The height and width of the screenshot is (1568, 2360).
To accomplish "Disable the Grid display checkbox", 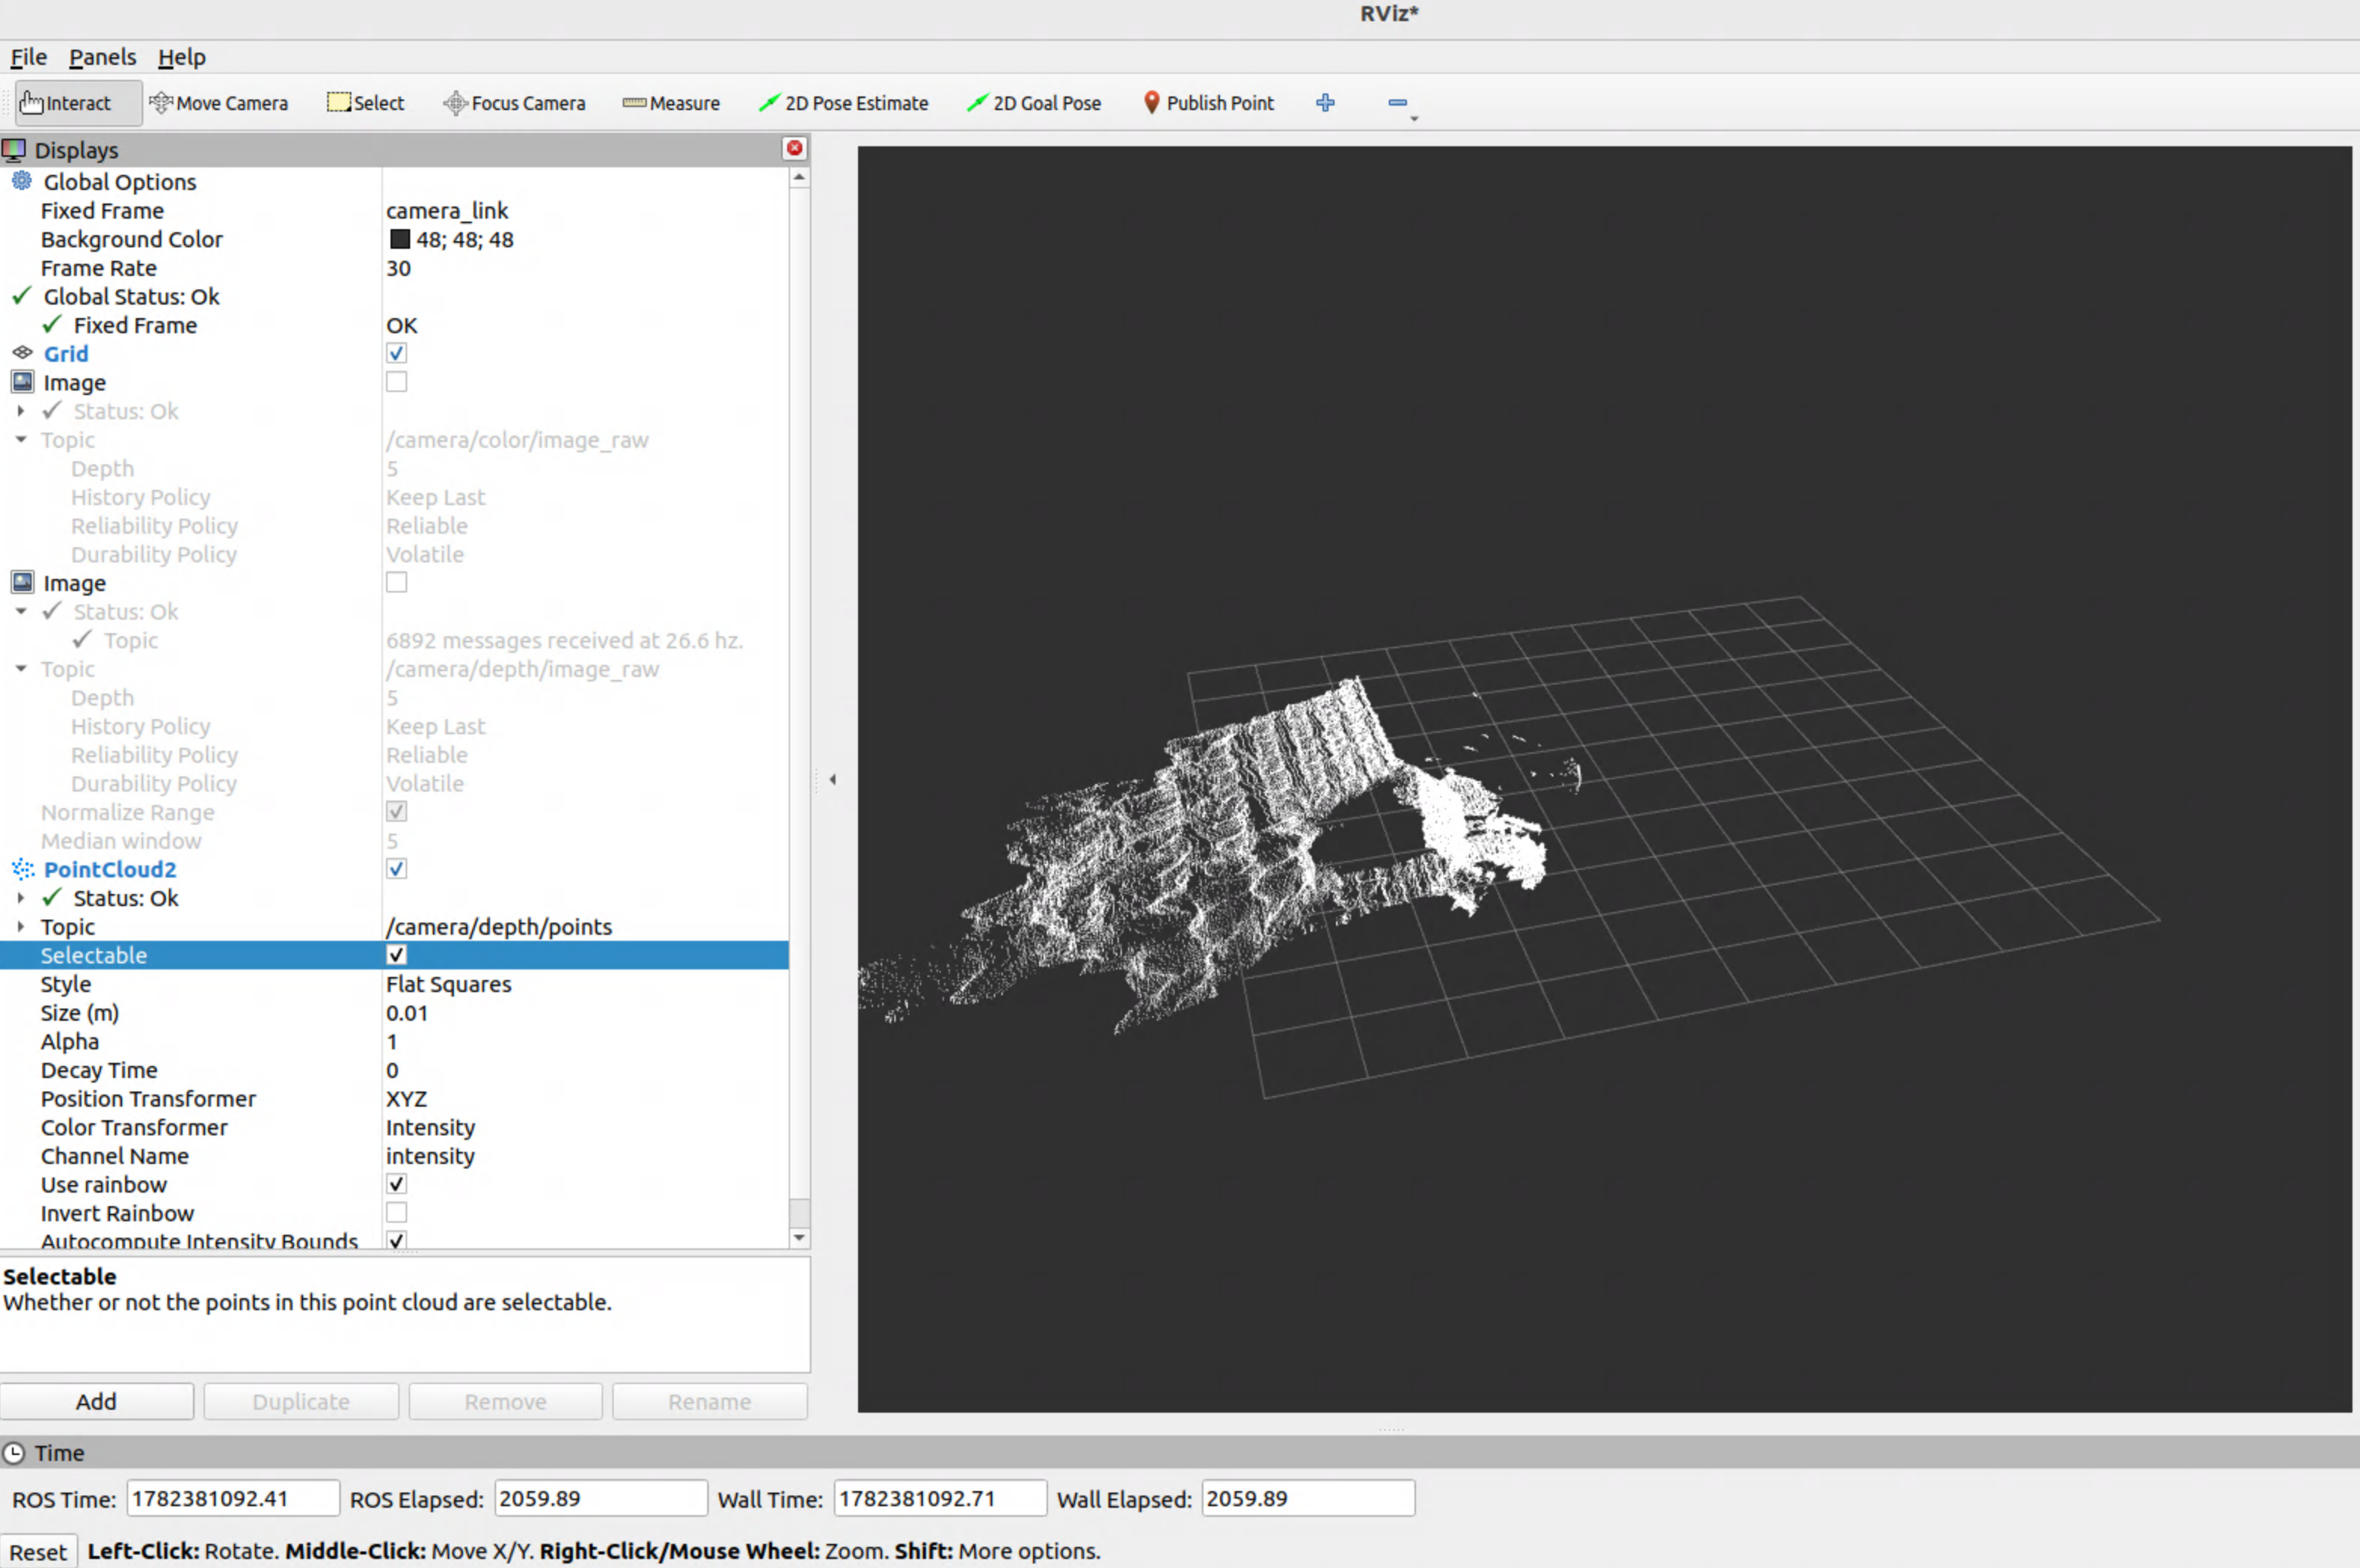I will pos(397,354).
